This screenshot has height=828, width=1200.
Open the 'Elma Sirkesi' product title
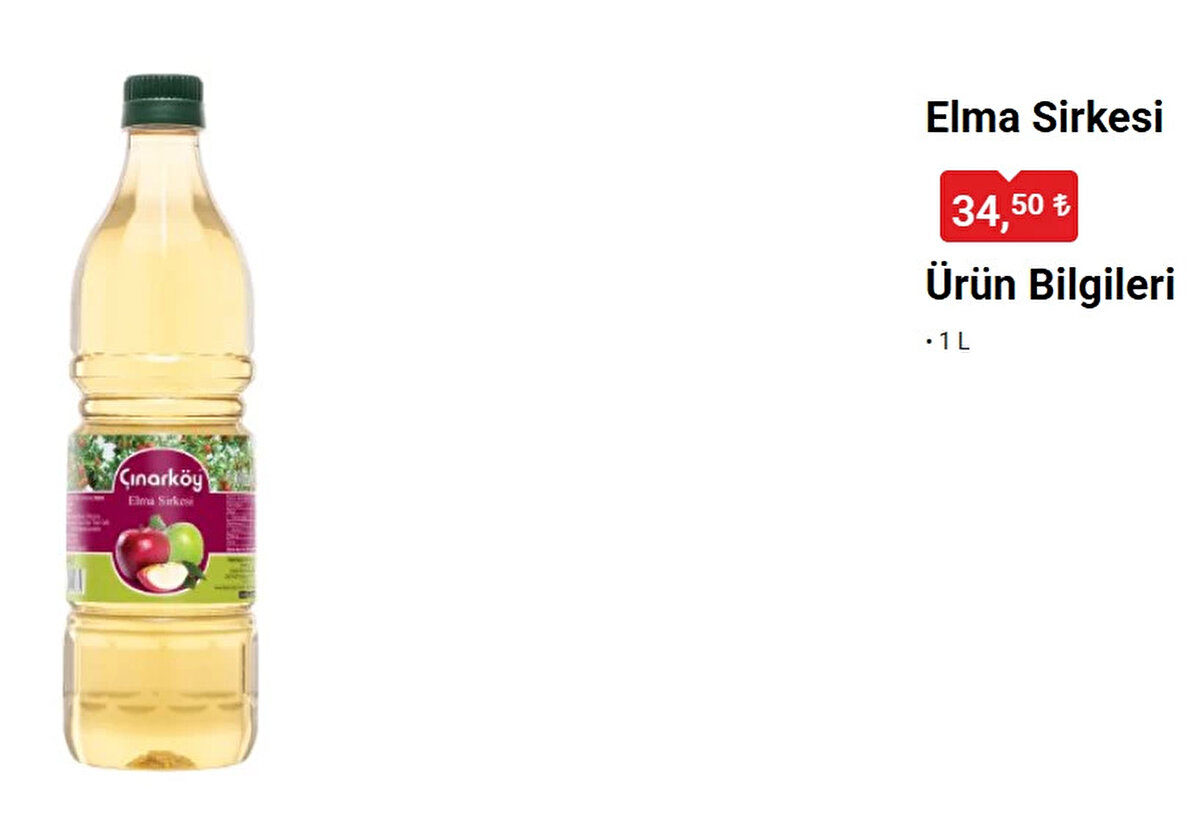point(1044,117)
